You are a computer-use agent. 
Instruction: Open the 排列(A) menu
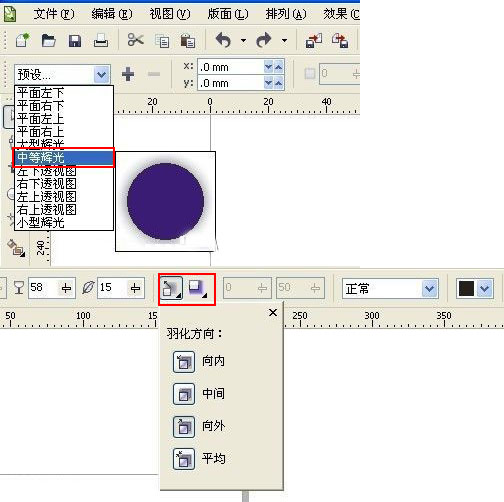(x=286, y=14)
